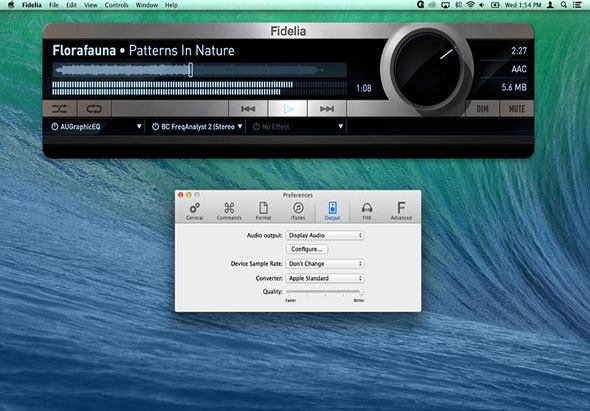The image size is (590, 411).
Task: Open the Device Sample Rate dropdown
Action: coord(325,264)
